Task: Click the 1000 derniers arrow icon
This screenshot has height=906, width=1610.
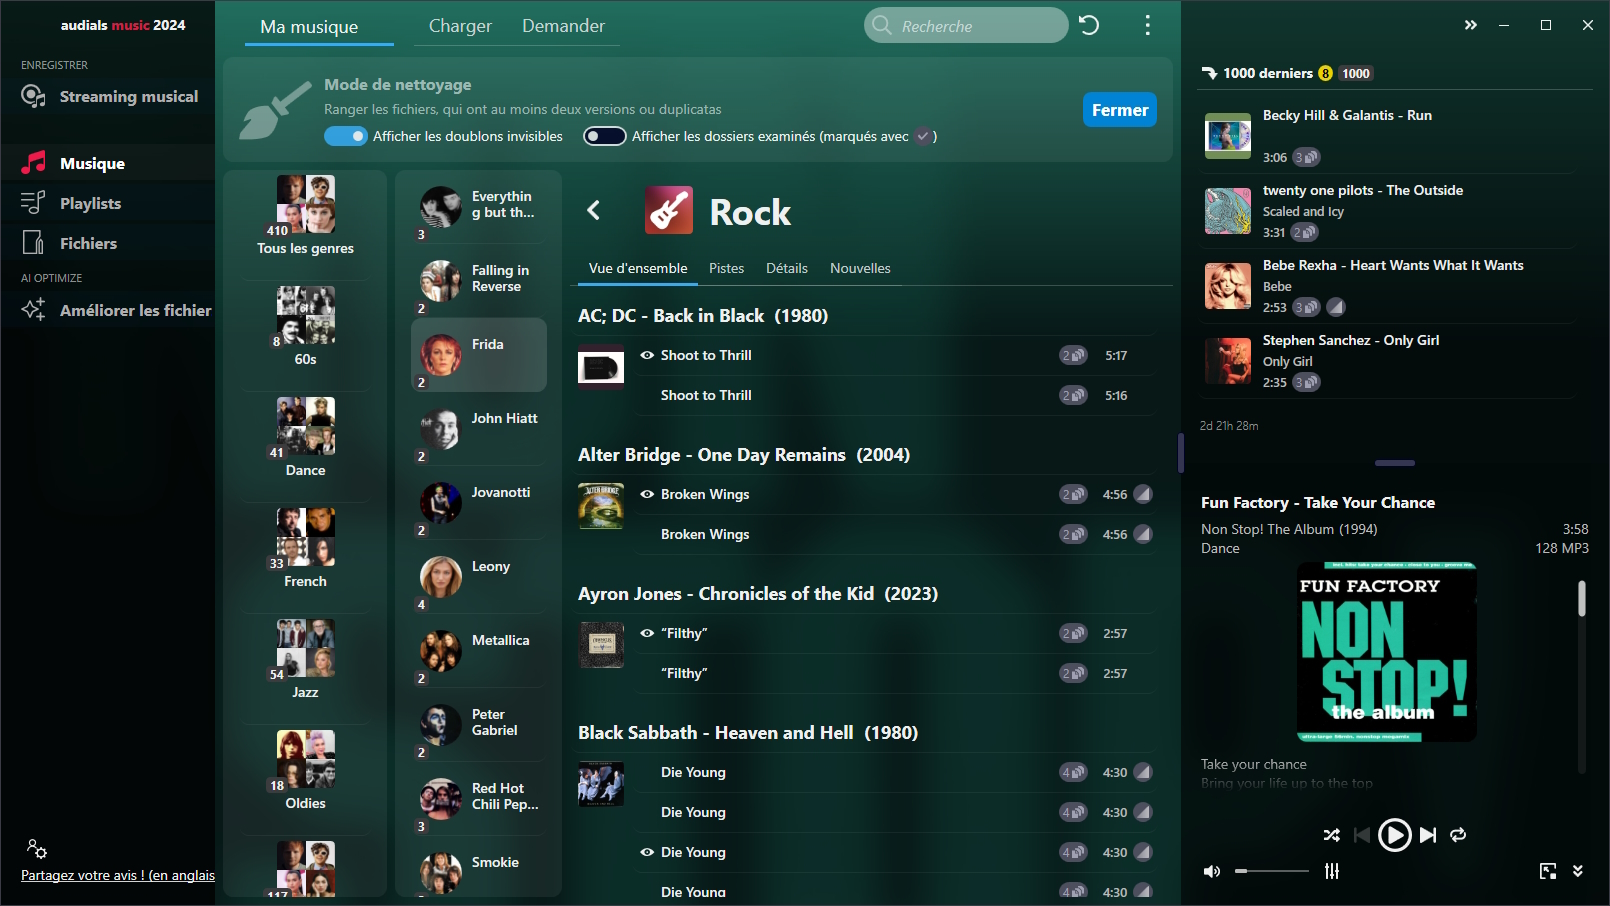Action: pos(1209,73)
